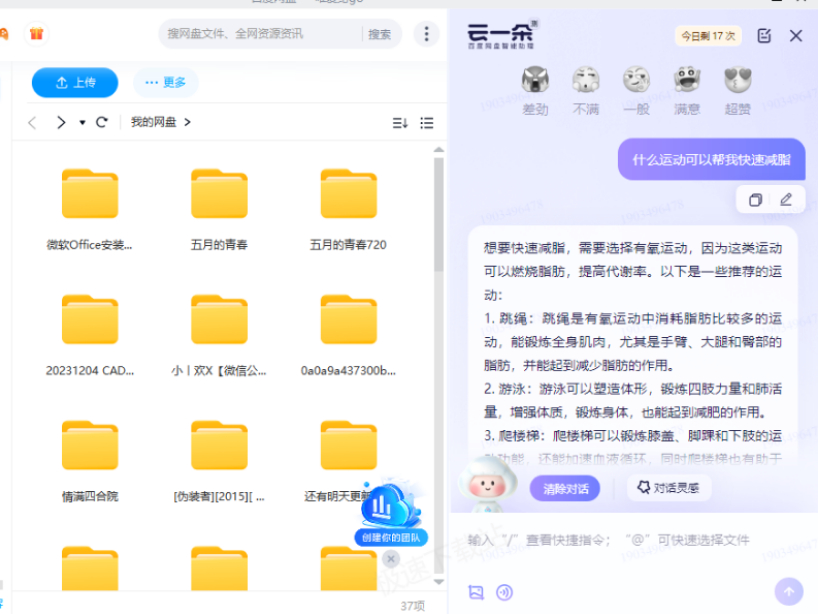
Task: Expand the navigation history dropdown arrow
Action: 82,123
